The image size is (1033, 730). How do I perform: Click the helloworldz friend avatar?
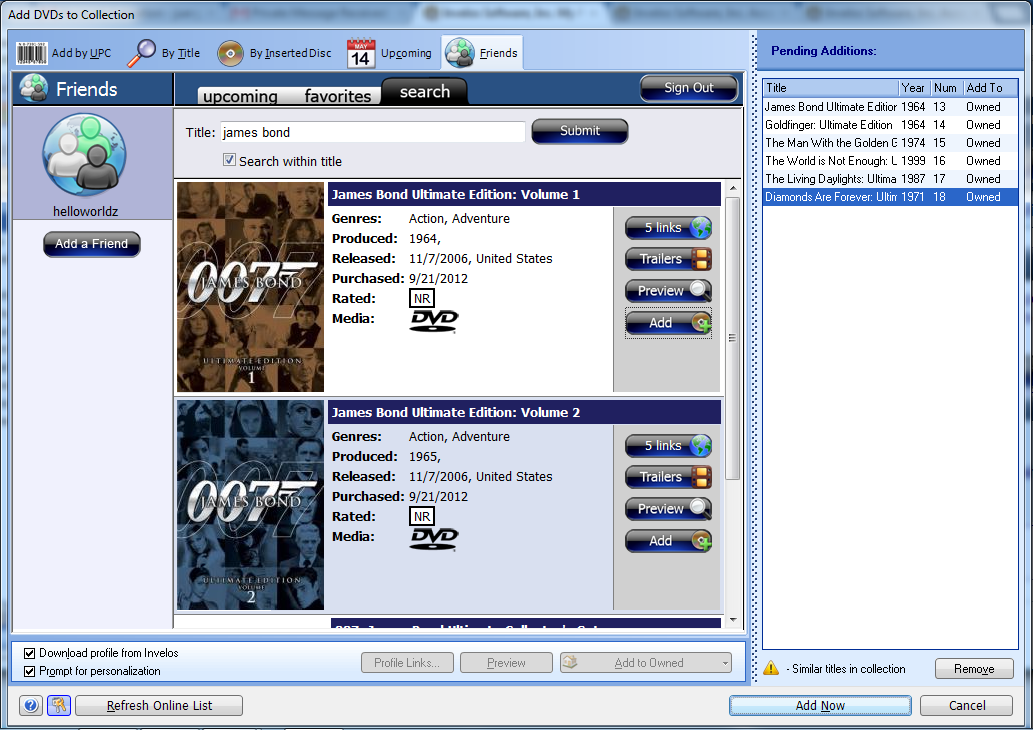click(84, 155)
